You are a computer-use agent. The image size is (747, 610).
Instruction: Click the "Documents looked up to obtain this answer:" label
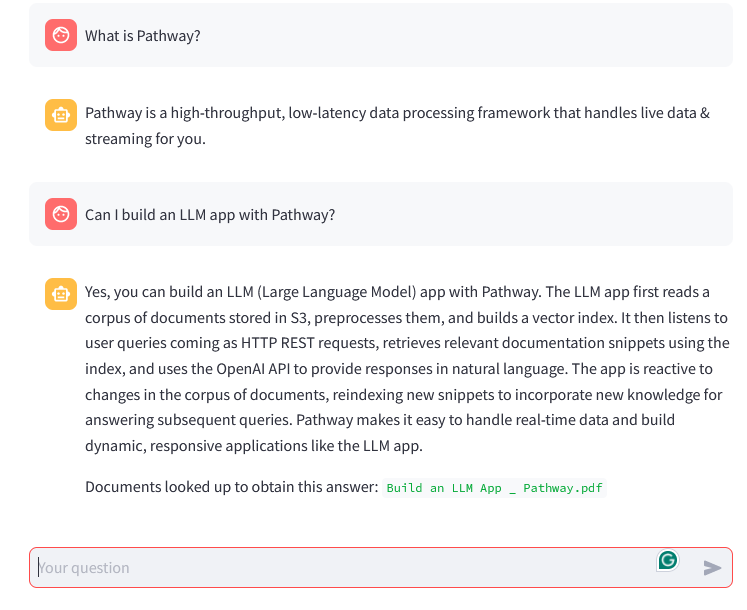tap(231, 487)
